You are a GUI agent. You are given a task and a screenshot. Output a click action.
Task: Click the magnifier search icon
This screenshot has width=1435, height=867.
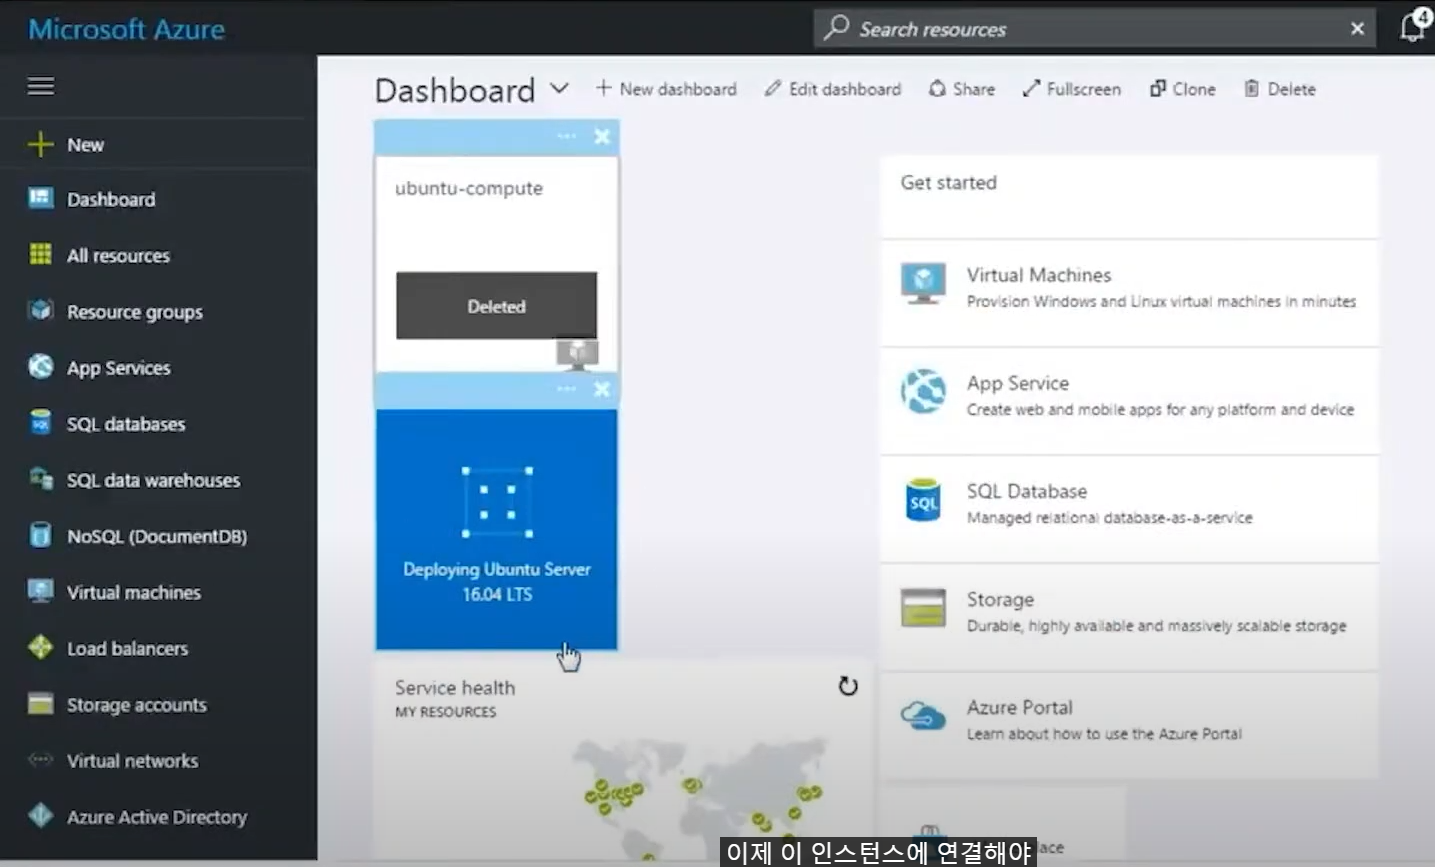[x=836, y=28]
